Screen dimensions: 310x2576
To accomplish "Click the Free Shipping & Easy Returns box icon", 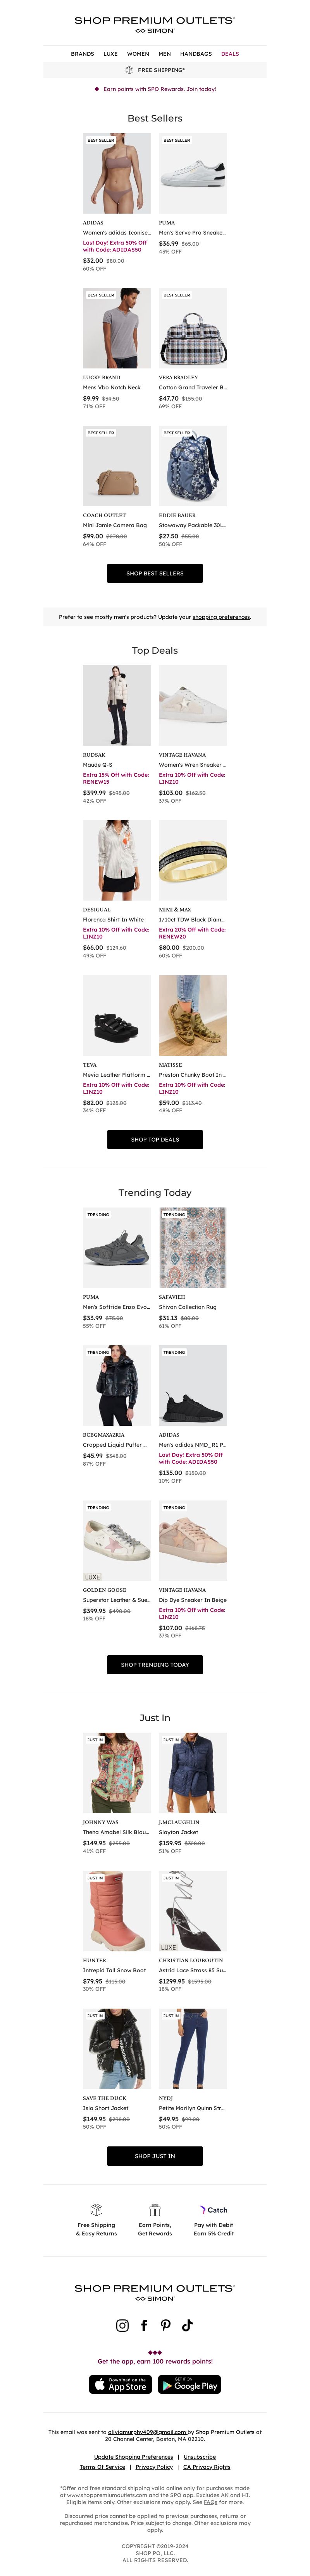I will 96,2209.
